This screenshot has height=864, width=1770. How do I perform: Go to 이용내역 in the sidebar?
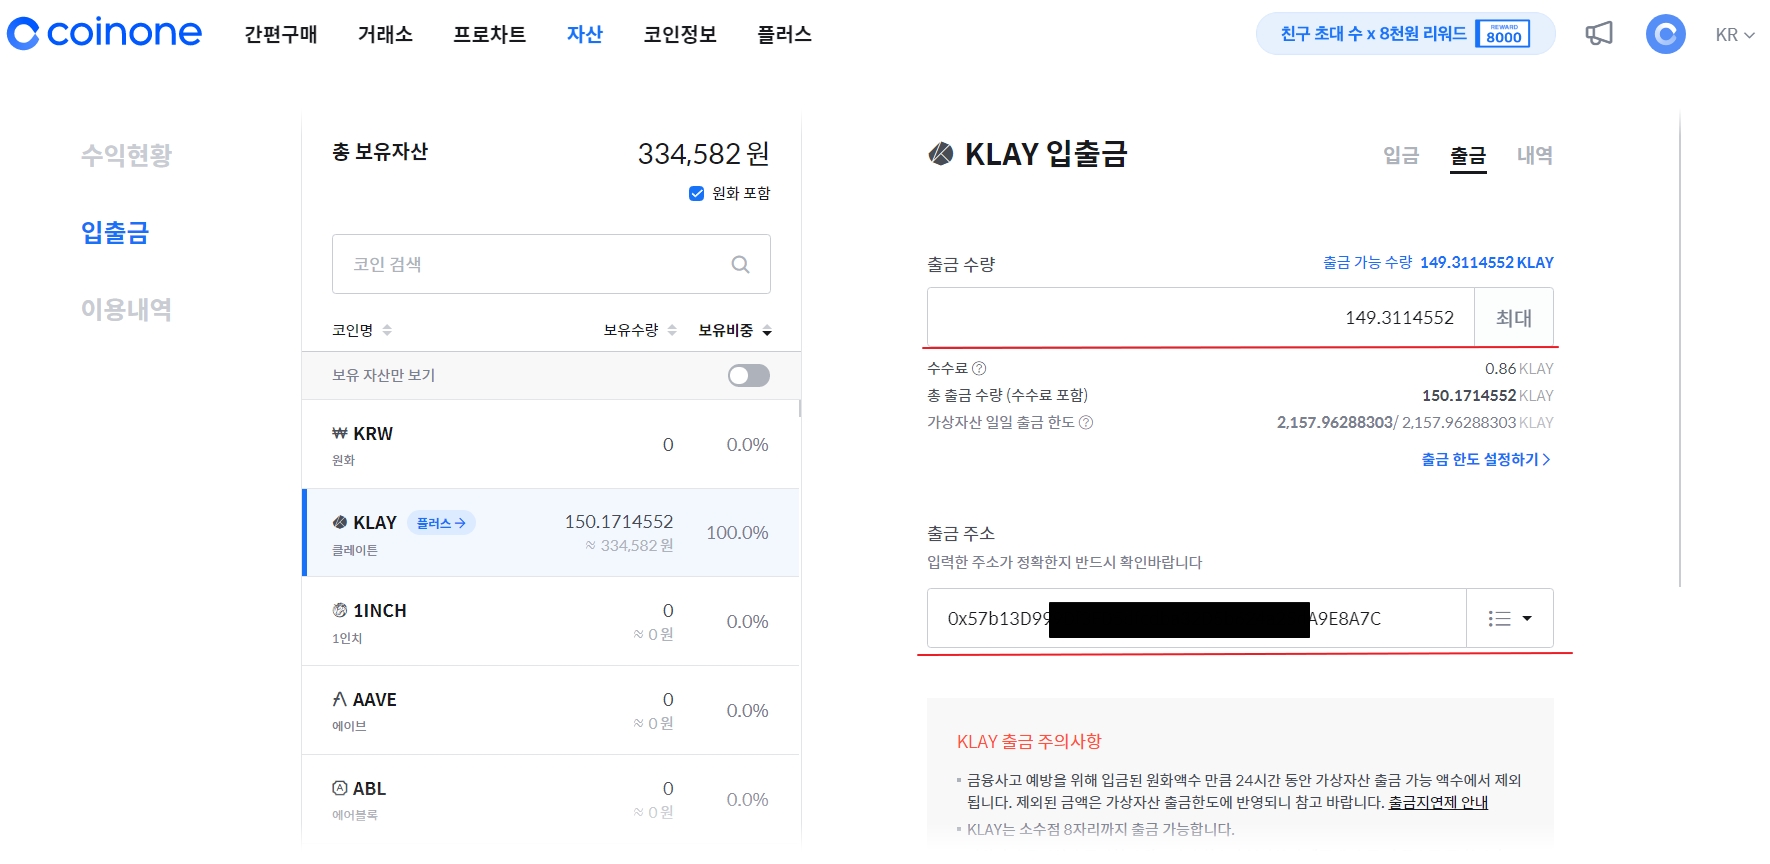pos(126,309)
